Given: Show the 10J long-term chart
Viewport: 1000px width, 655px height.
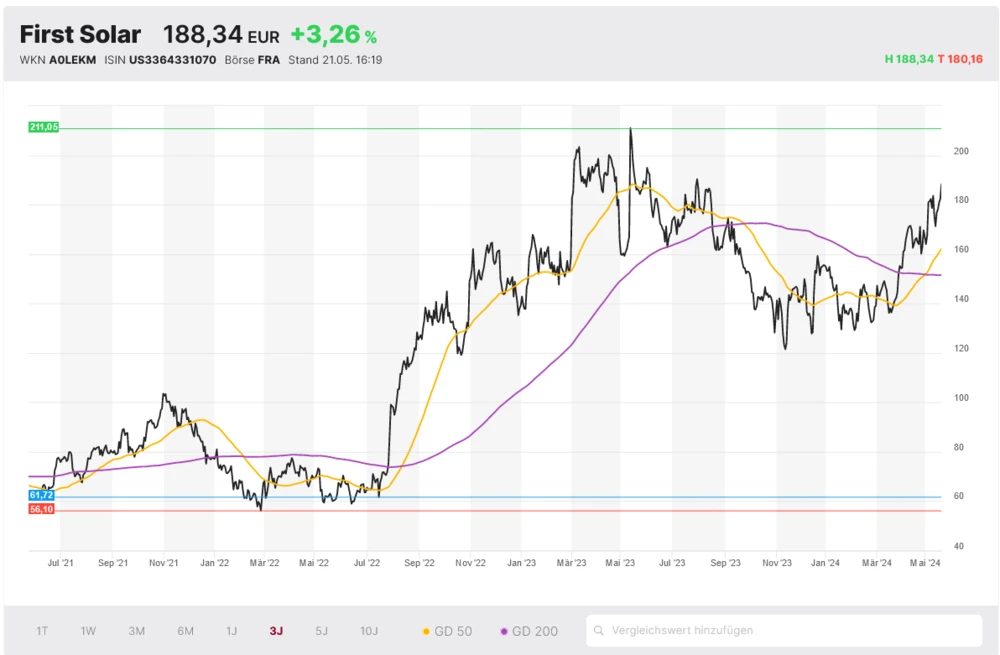Looking at the screenshot, I should tap(369, 631).
